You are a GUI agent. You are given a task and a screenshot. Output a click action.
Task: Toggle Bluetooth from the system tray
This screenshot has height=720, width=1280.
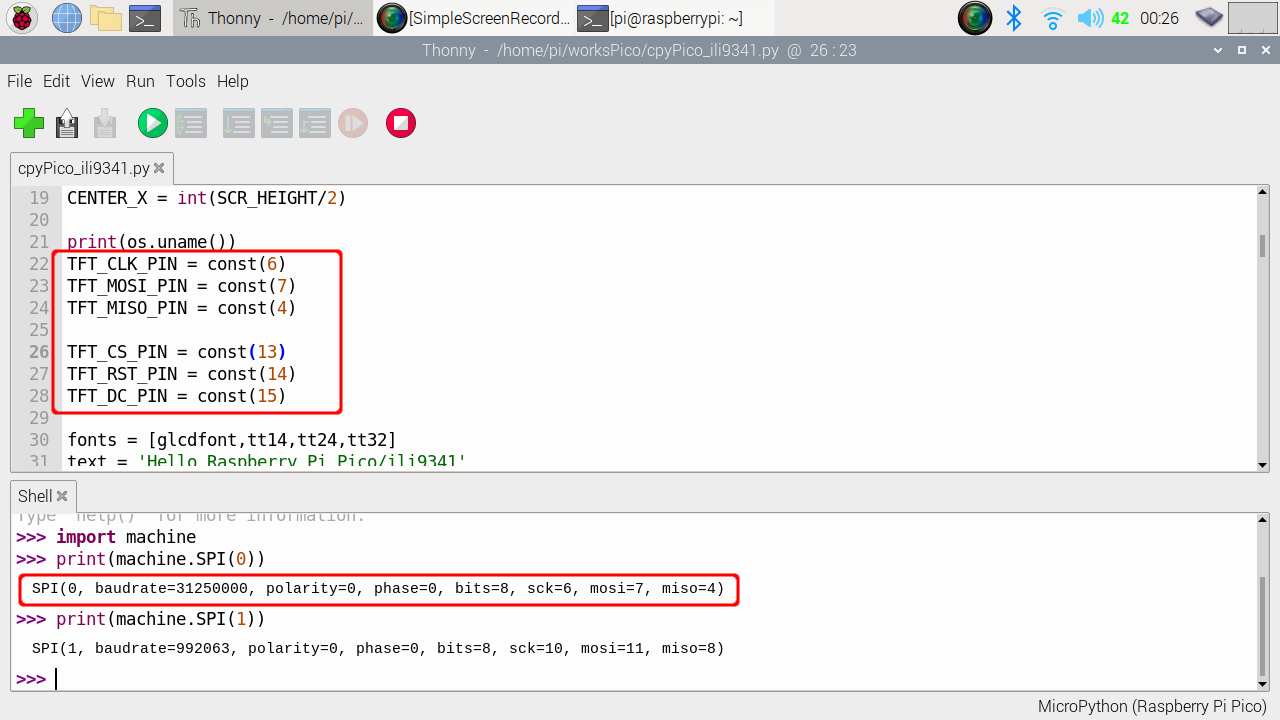click(1014, 17)
